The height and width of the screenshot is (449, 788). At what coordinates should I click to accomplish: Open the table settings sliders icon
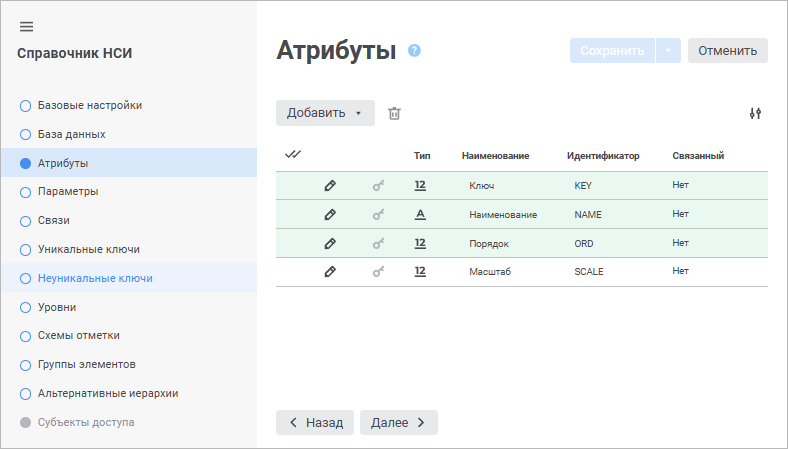(x=755, y=113)
